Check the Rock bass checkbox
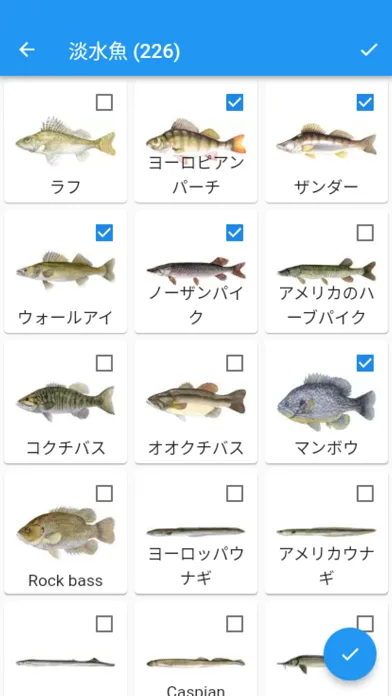The width and height of the screenshot is (392, 696). (104, 493)
